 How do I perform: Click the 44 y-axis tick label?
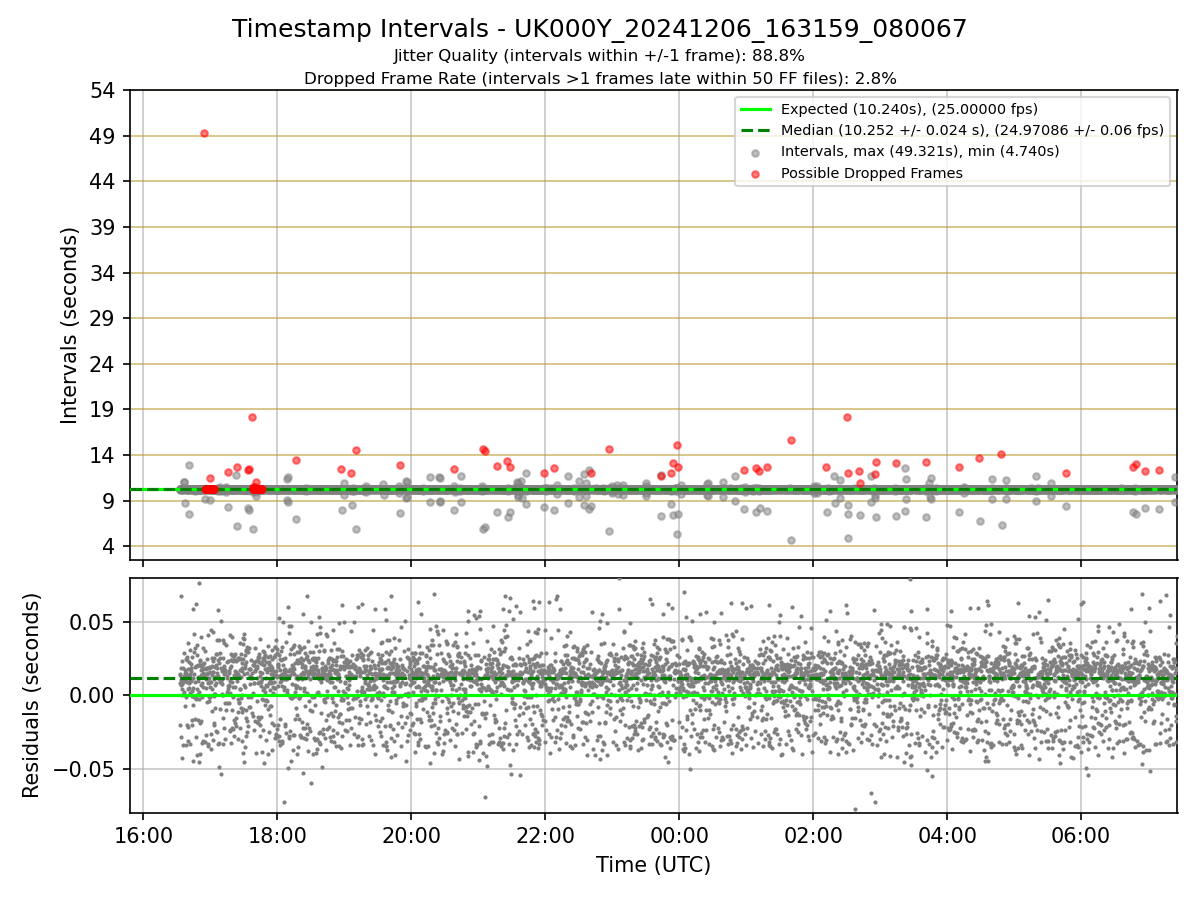pos(105,181)
